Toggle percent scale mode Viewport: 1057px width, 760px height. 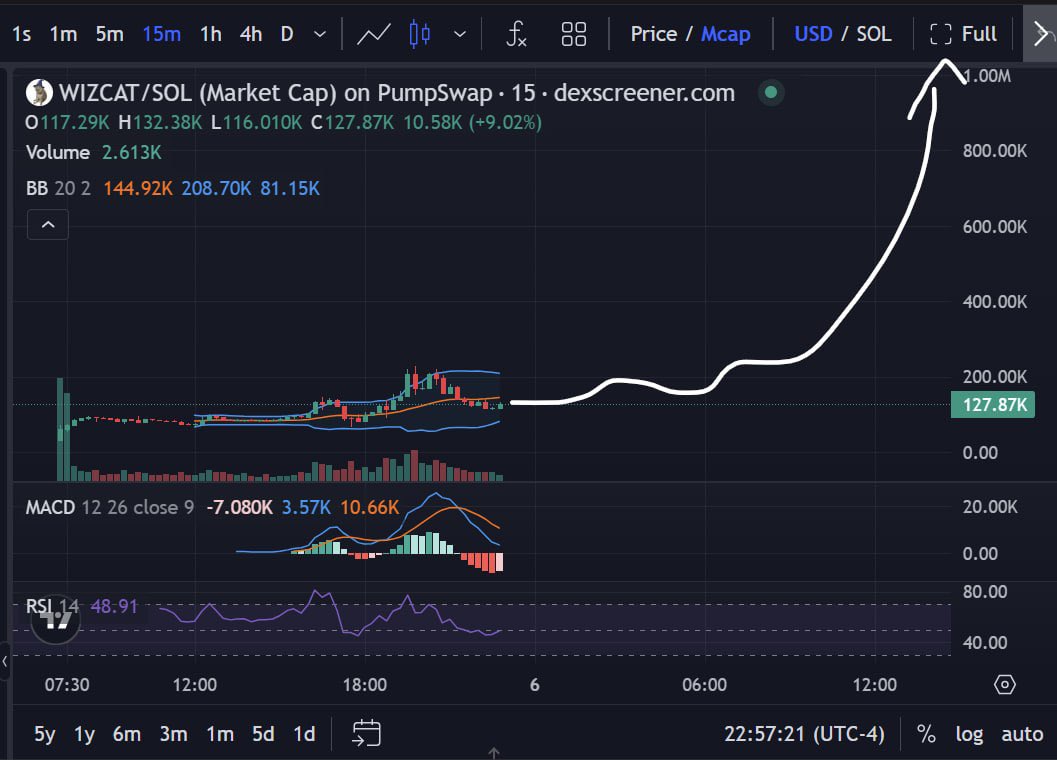pyautogui.click(x=926, y=734)
